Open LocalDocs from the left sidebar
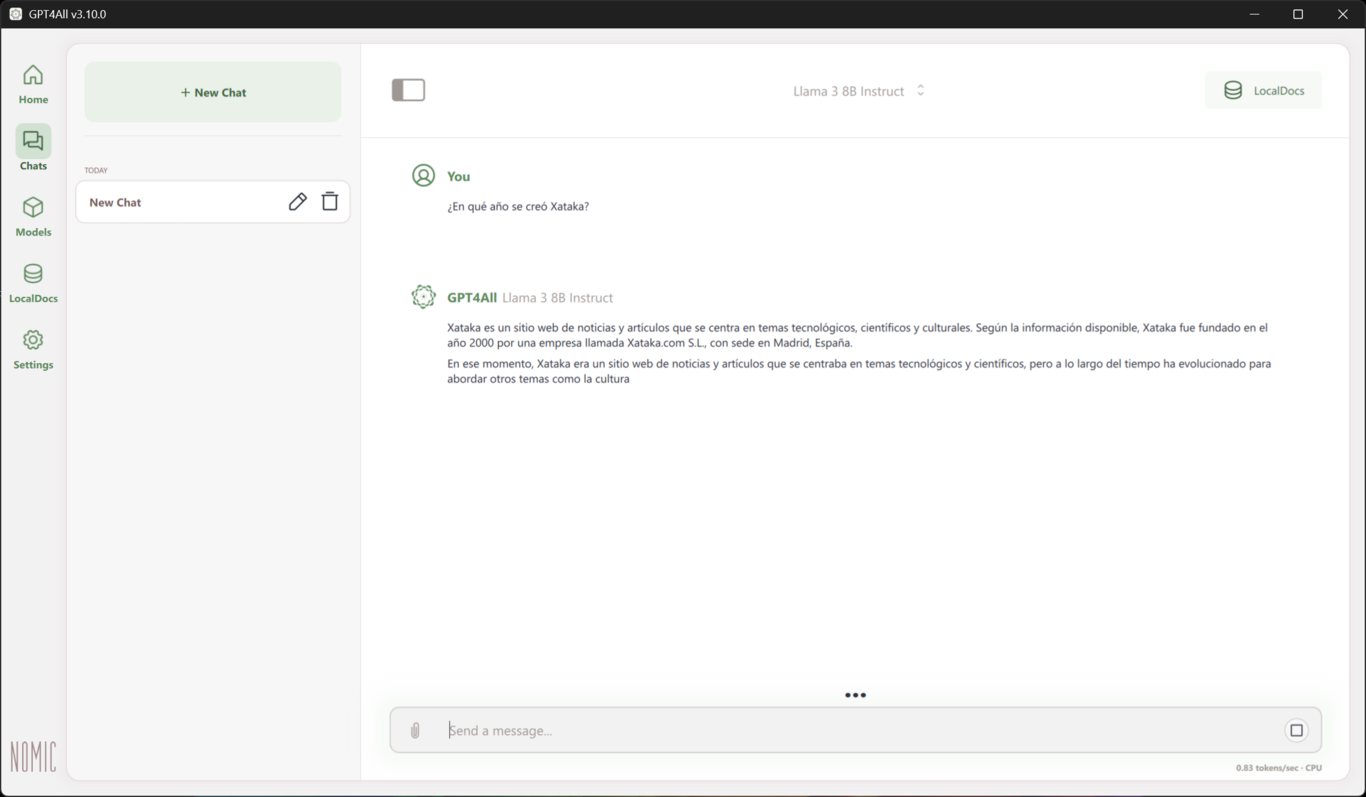 (33, 282)
